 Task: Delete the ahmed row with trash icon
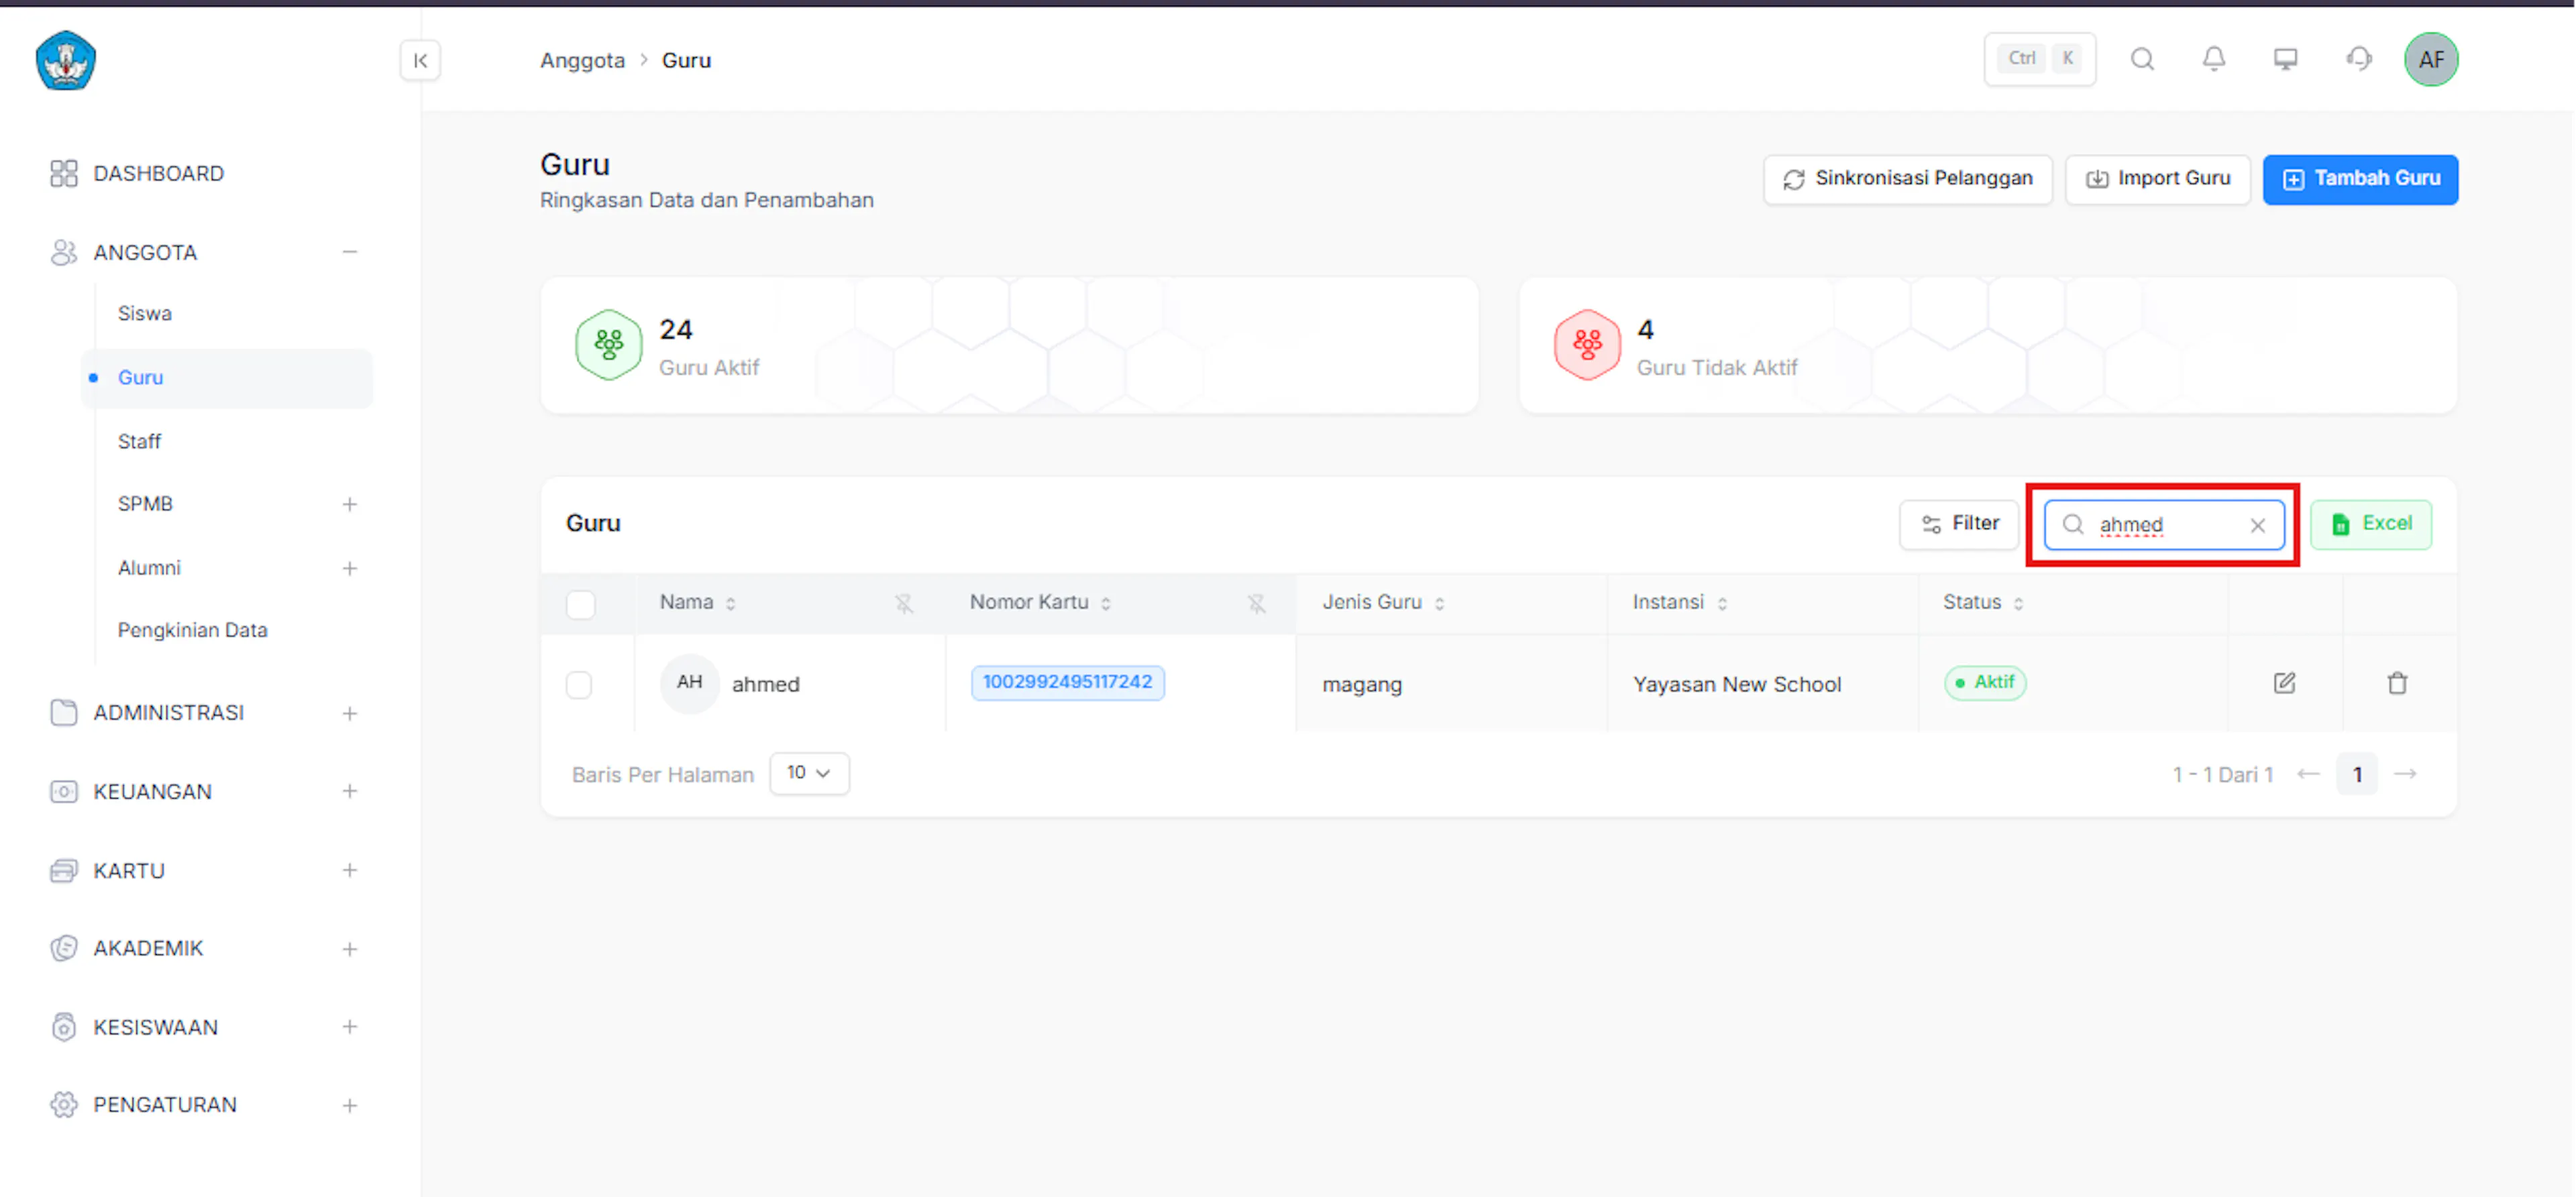click(x=2397, y=683)
